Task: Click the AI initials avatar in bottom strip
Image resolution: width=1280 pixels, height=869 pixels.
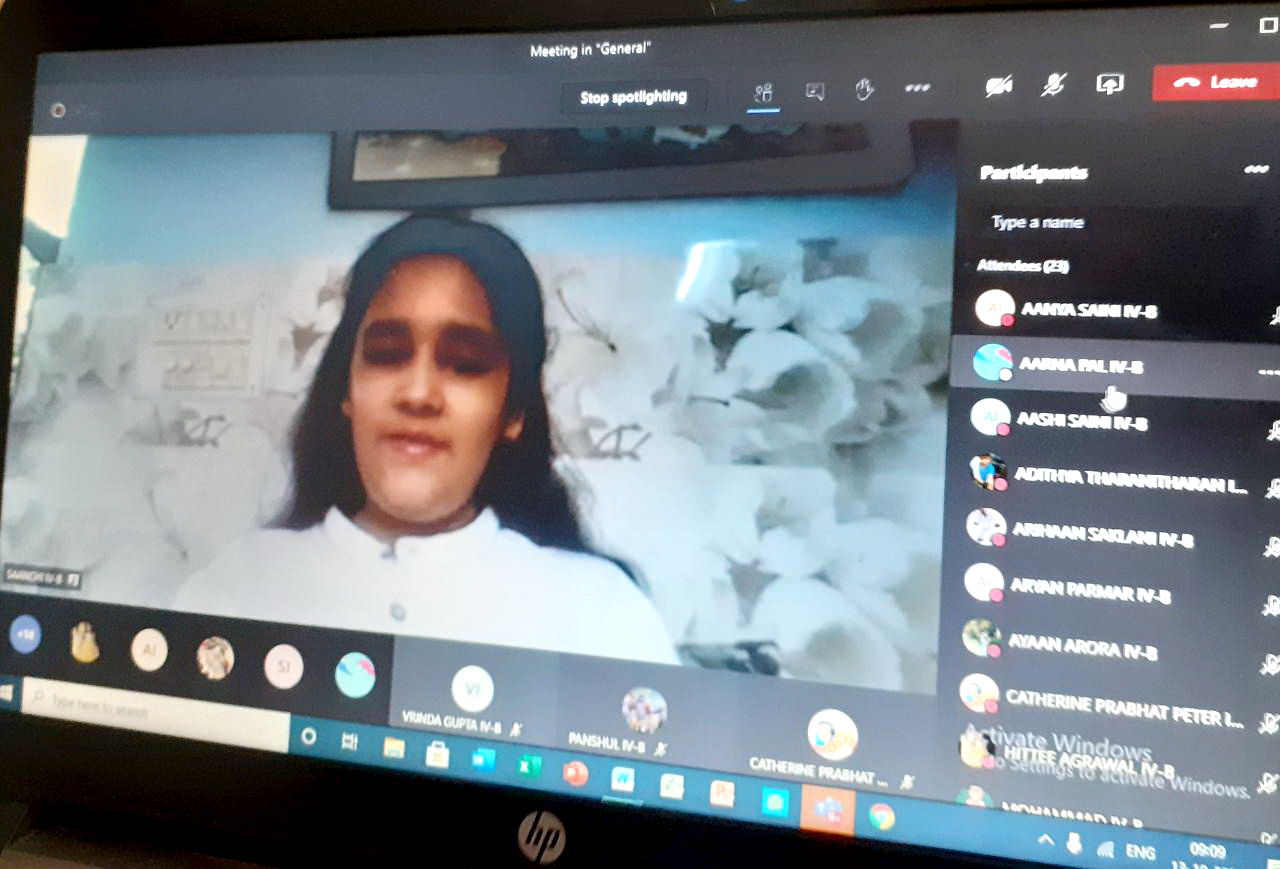Action: 149,650
